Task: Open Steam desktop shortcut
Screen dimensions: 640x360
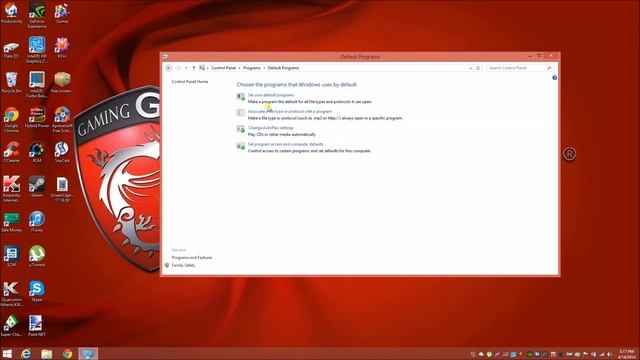Action: (x=37, y=187)
